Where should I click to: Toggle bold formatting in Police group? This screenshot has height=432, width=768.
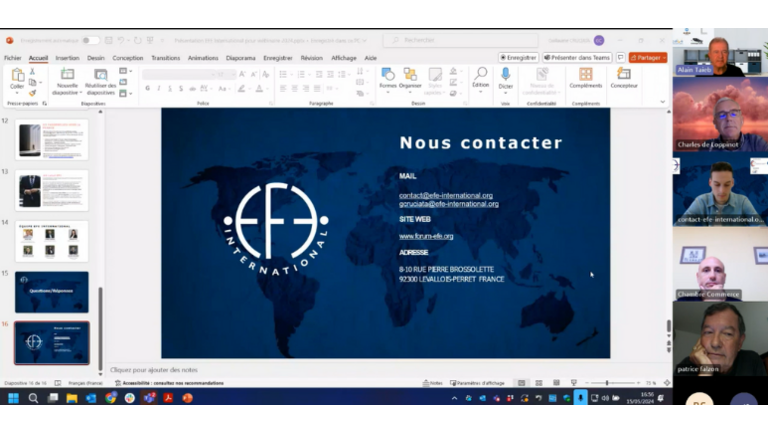tap(147, 88)
